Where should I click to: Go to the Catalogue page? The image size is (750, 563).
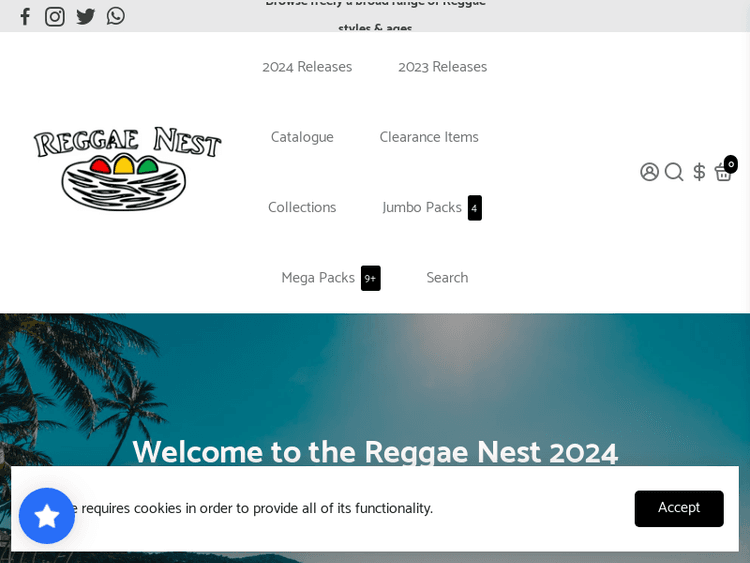tap(302, 137)
